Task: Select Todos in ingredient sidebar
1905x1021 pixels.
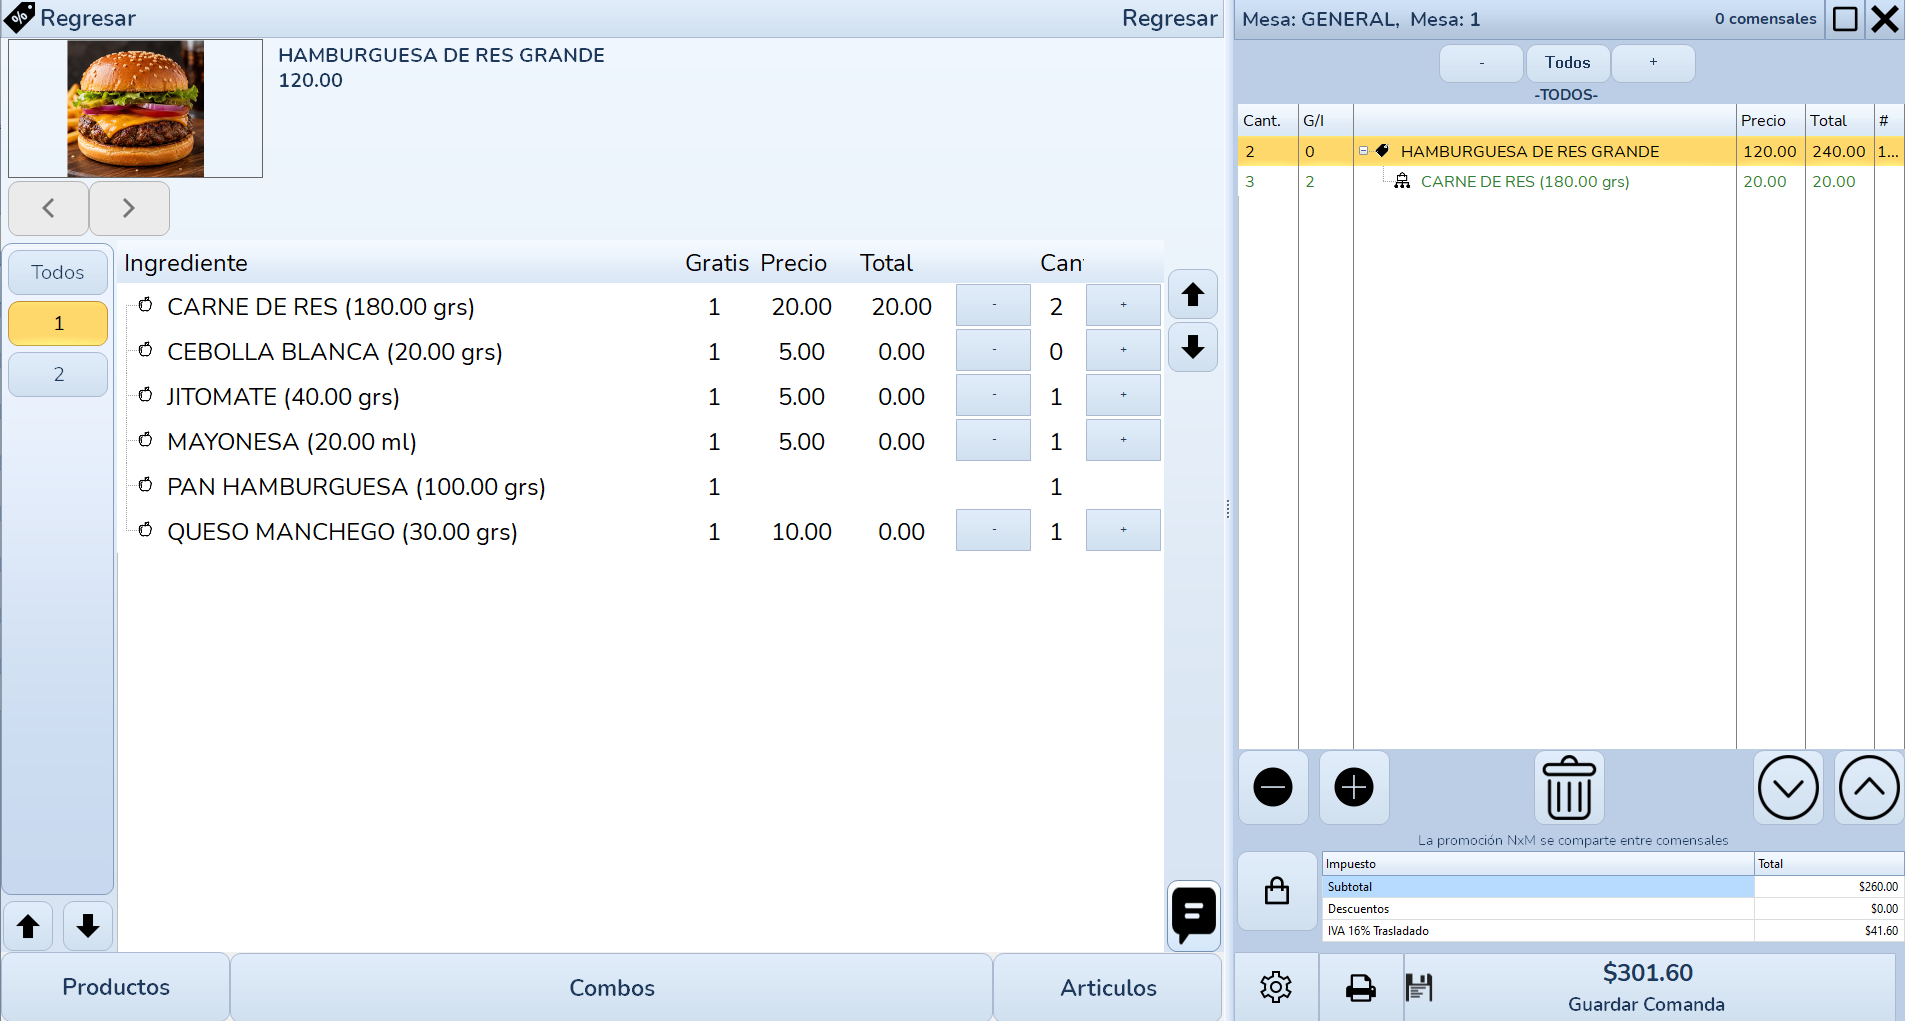Action: [58, 272]
